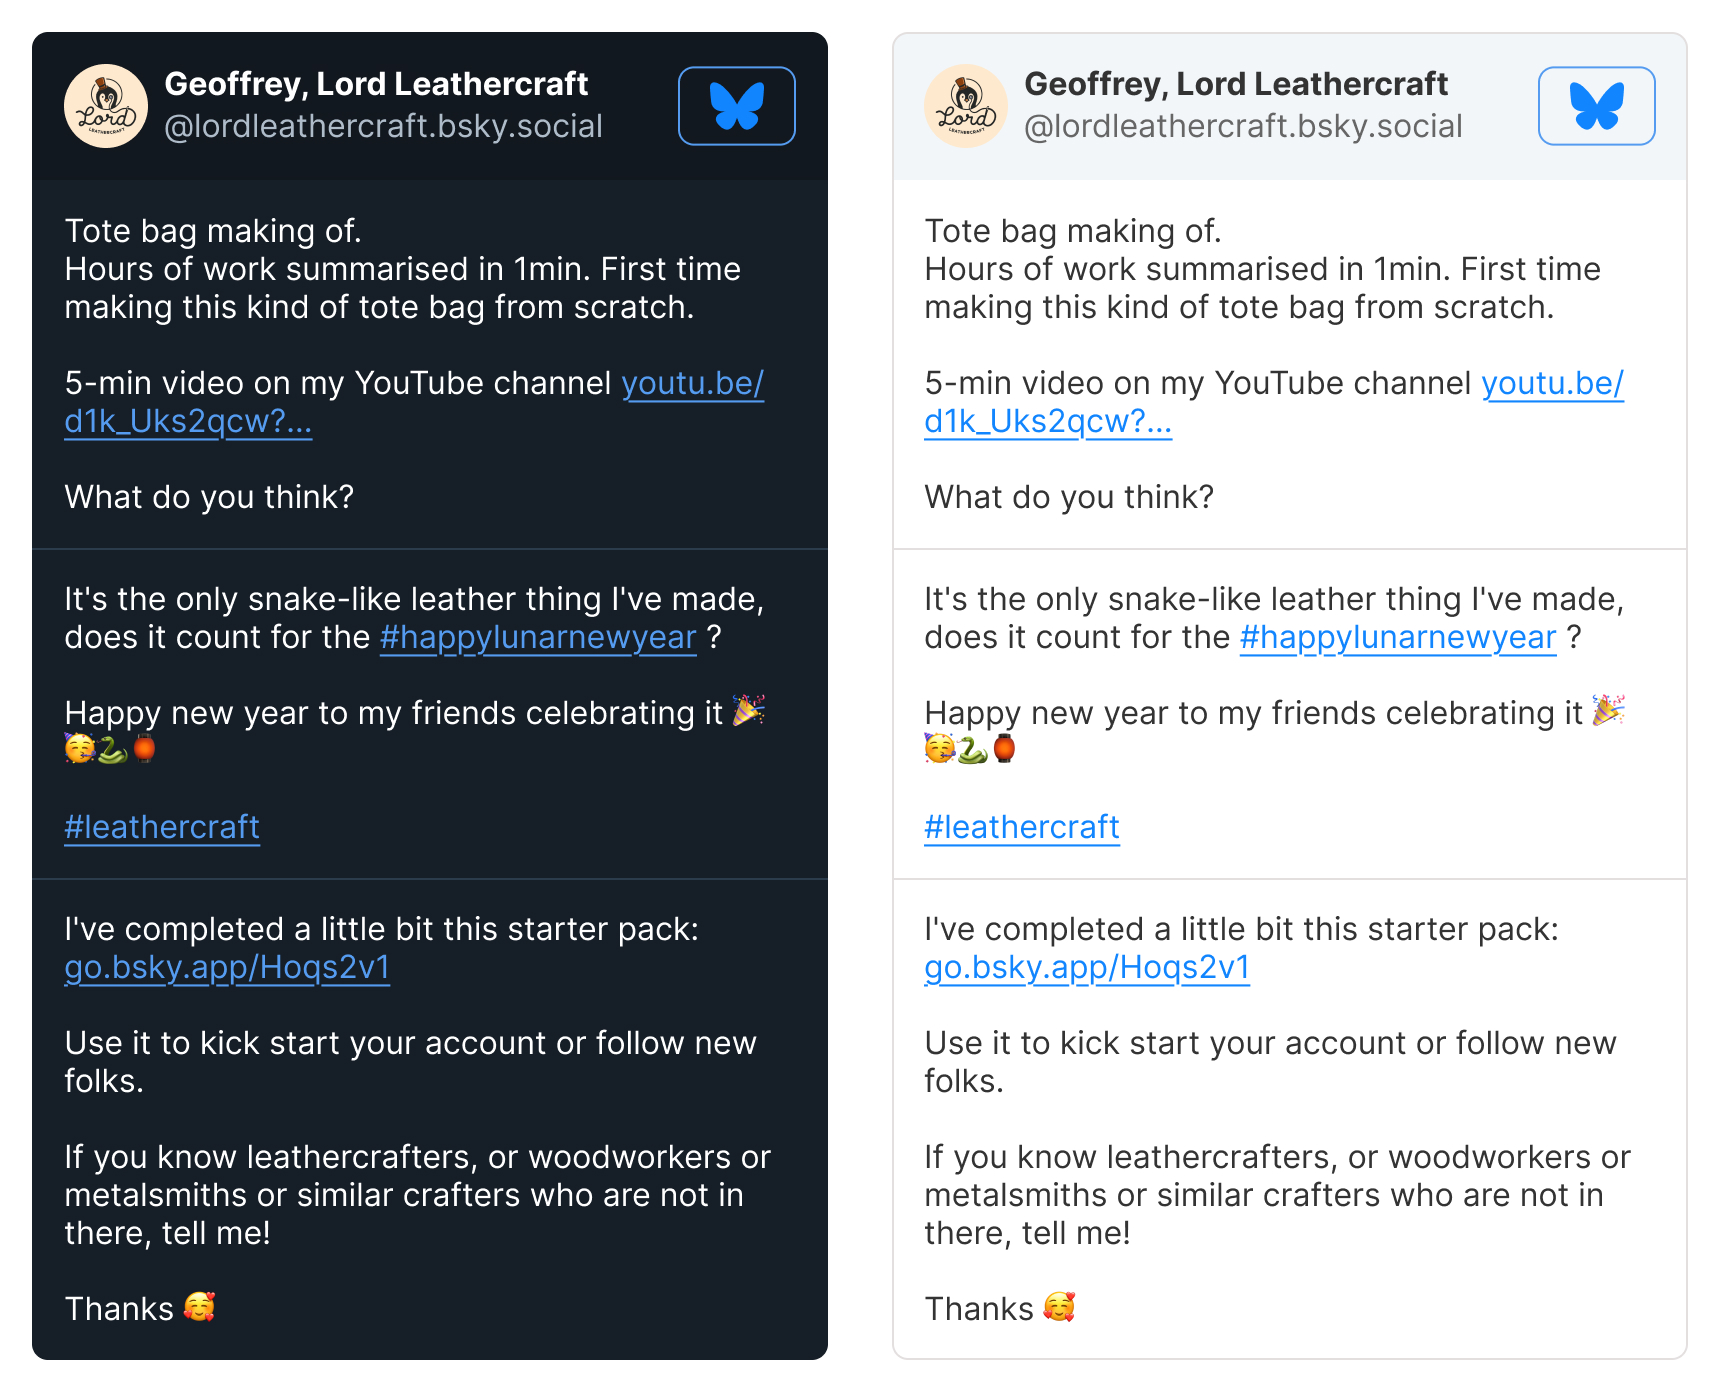Open the profile avatar in dark card
Image resolution: width=1720 pixels, height=1392 pixels.
(x=106, y=106)
